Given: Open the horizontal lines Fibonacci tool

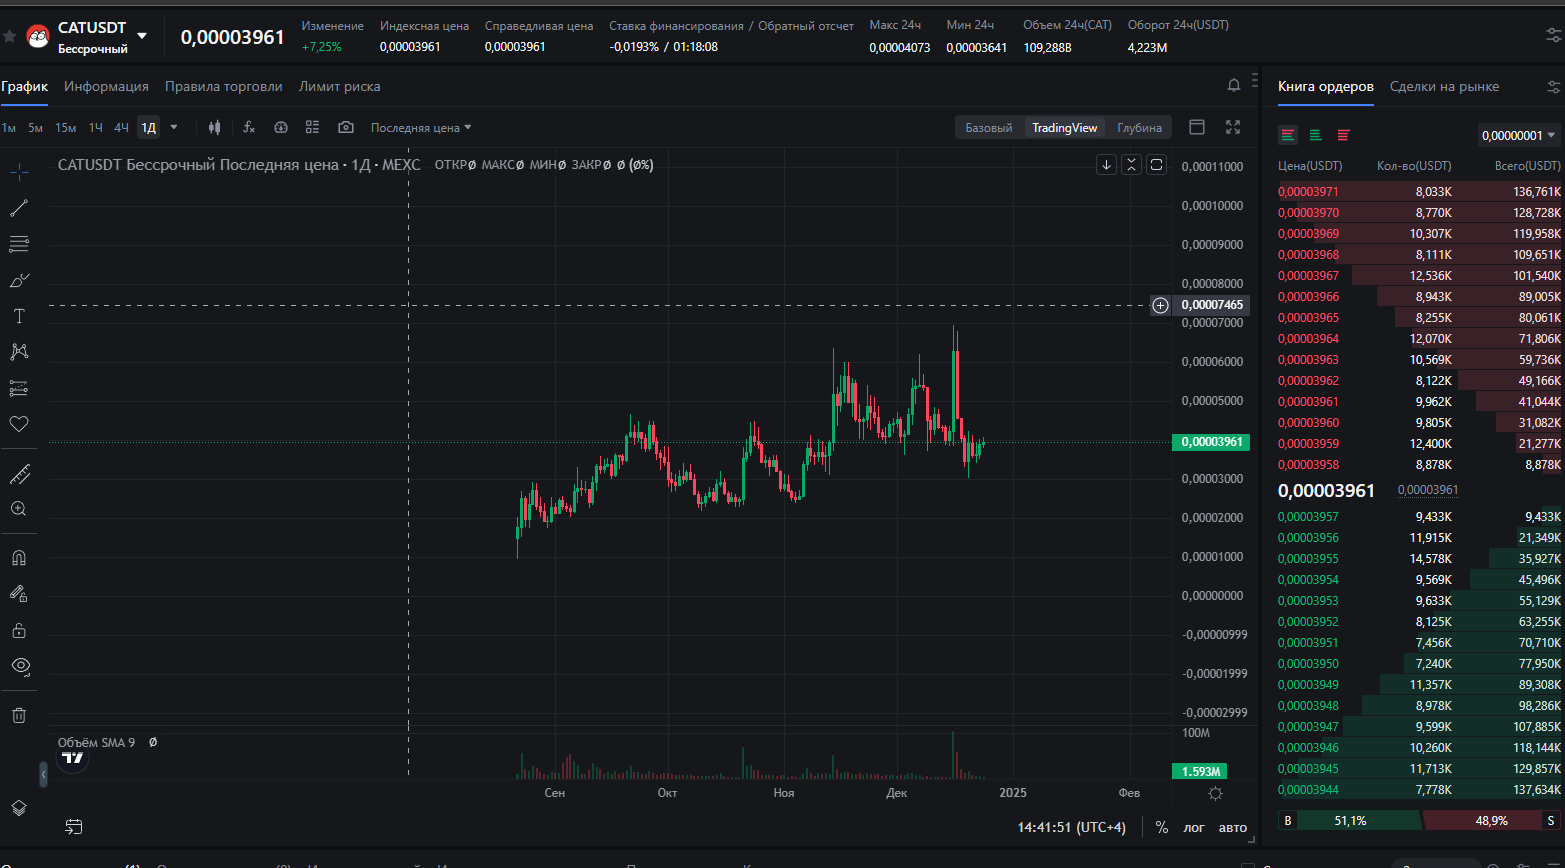Looking at the screenshot, I should [x=19, y=244].
